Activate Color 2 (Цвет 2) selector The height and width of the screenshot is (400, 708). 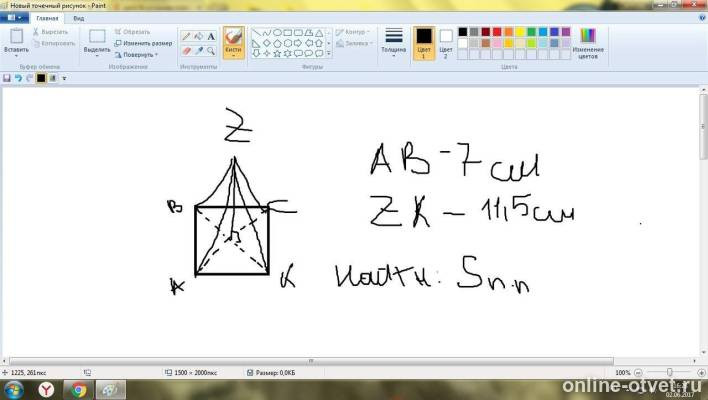click(x=446, y=43)
